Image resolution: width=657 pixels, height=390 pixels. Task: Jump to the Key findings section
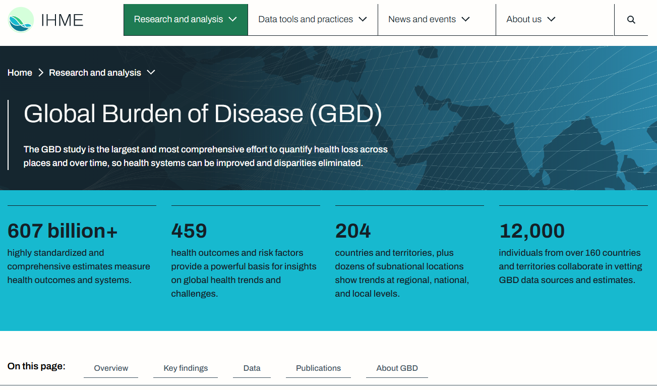coord(186,368)
